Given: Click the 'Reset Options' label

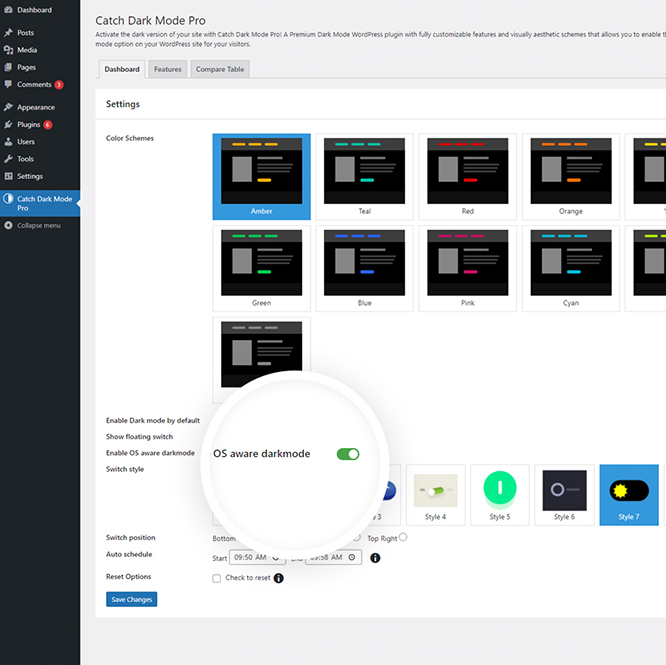Looking at the screenshot, I should click(x=129, y=576).
